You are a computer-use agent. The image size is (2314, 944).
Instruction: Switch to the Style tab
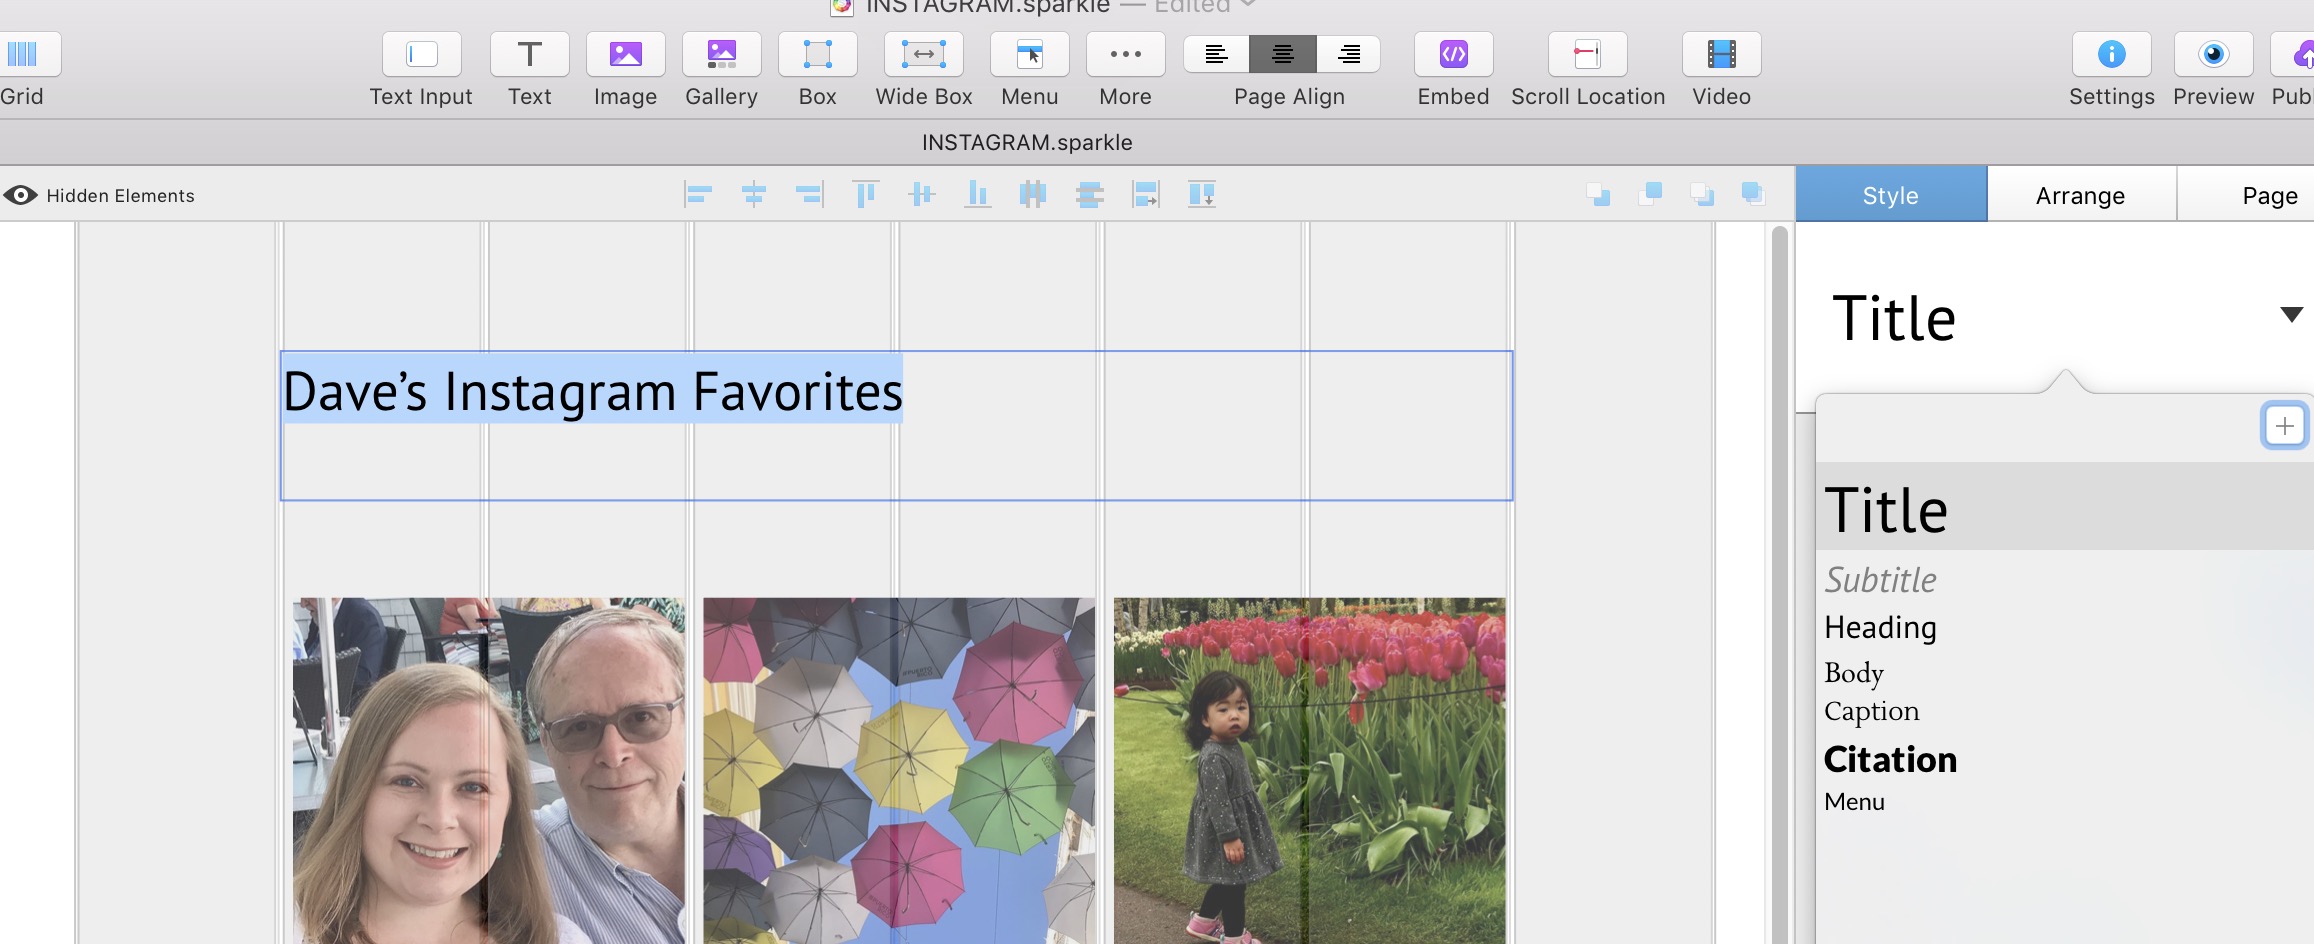pyautogui.click(x=1891, y=195)
